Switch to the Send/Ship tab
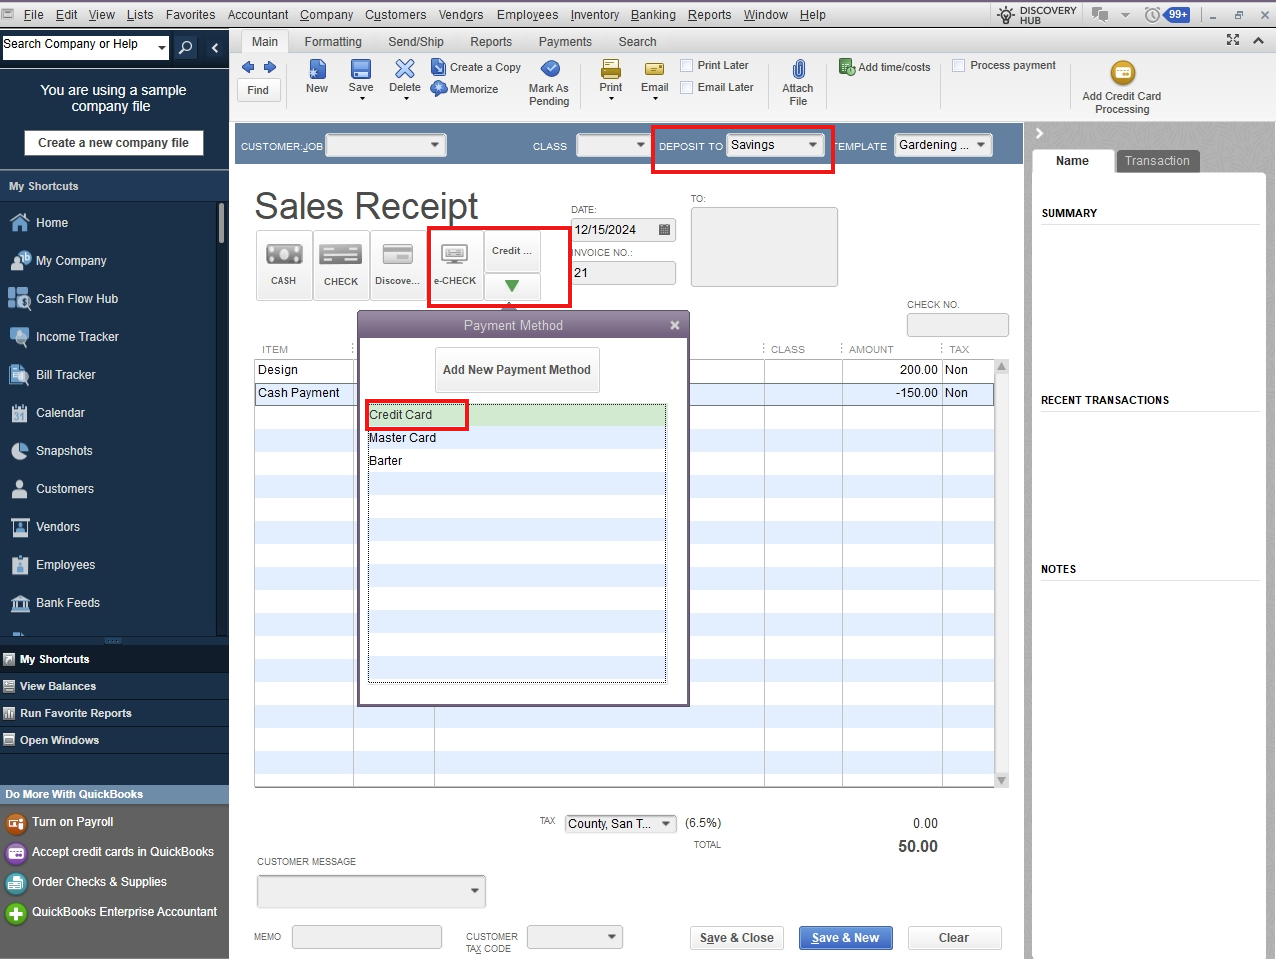 [x=416, y=42]
